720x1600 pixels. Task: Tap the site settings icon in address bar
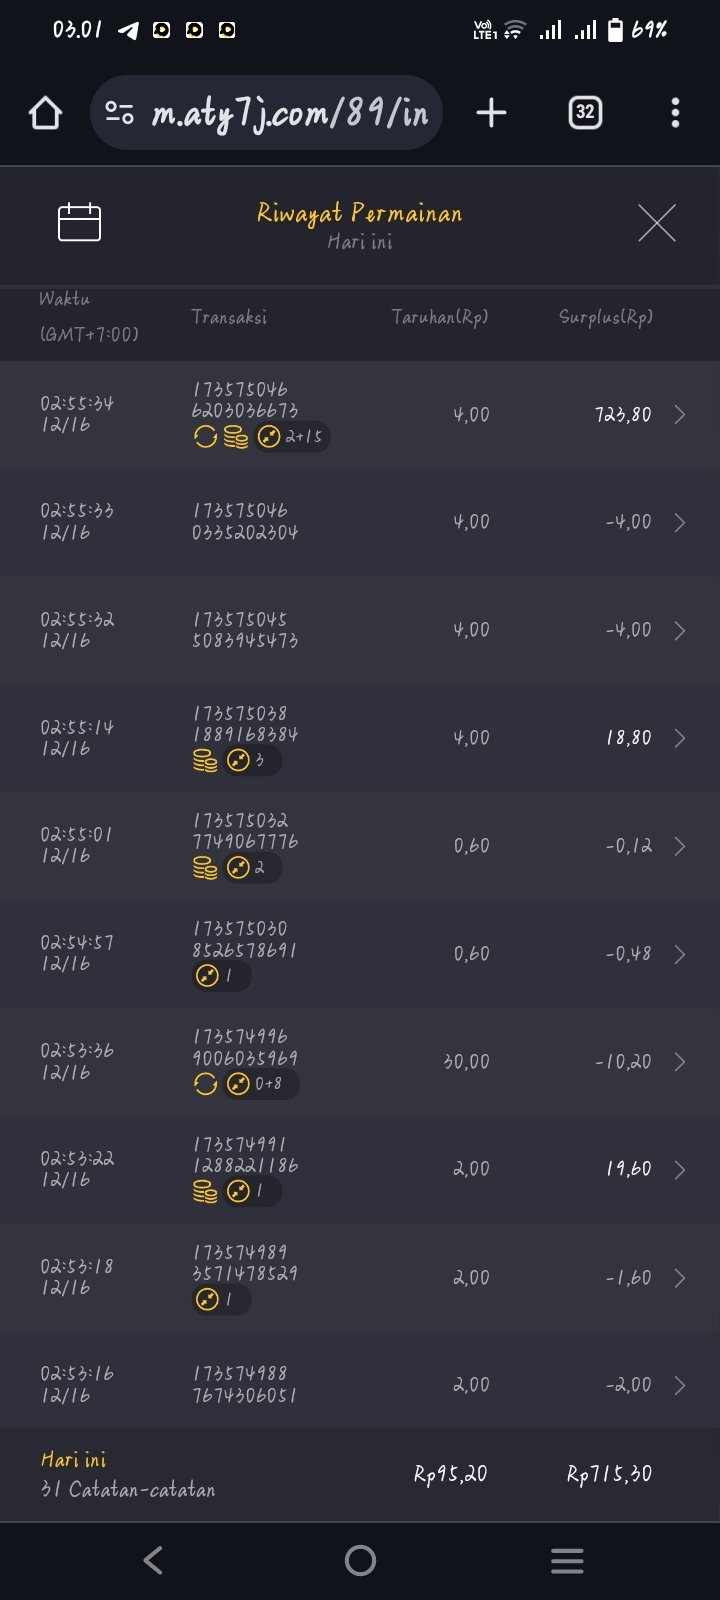click(120, 113)
